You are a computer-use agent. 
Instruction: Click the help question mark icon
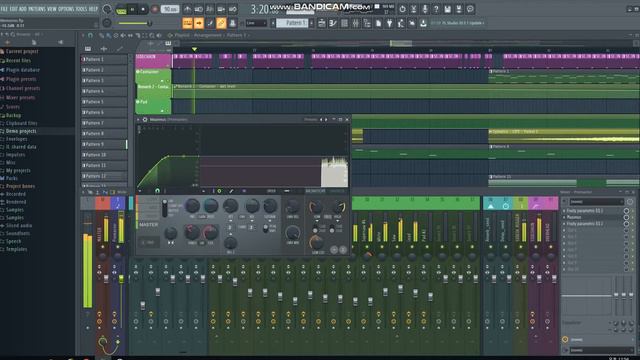point(436,9)
